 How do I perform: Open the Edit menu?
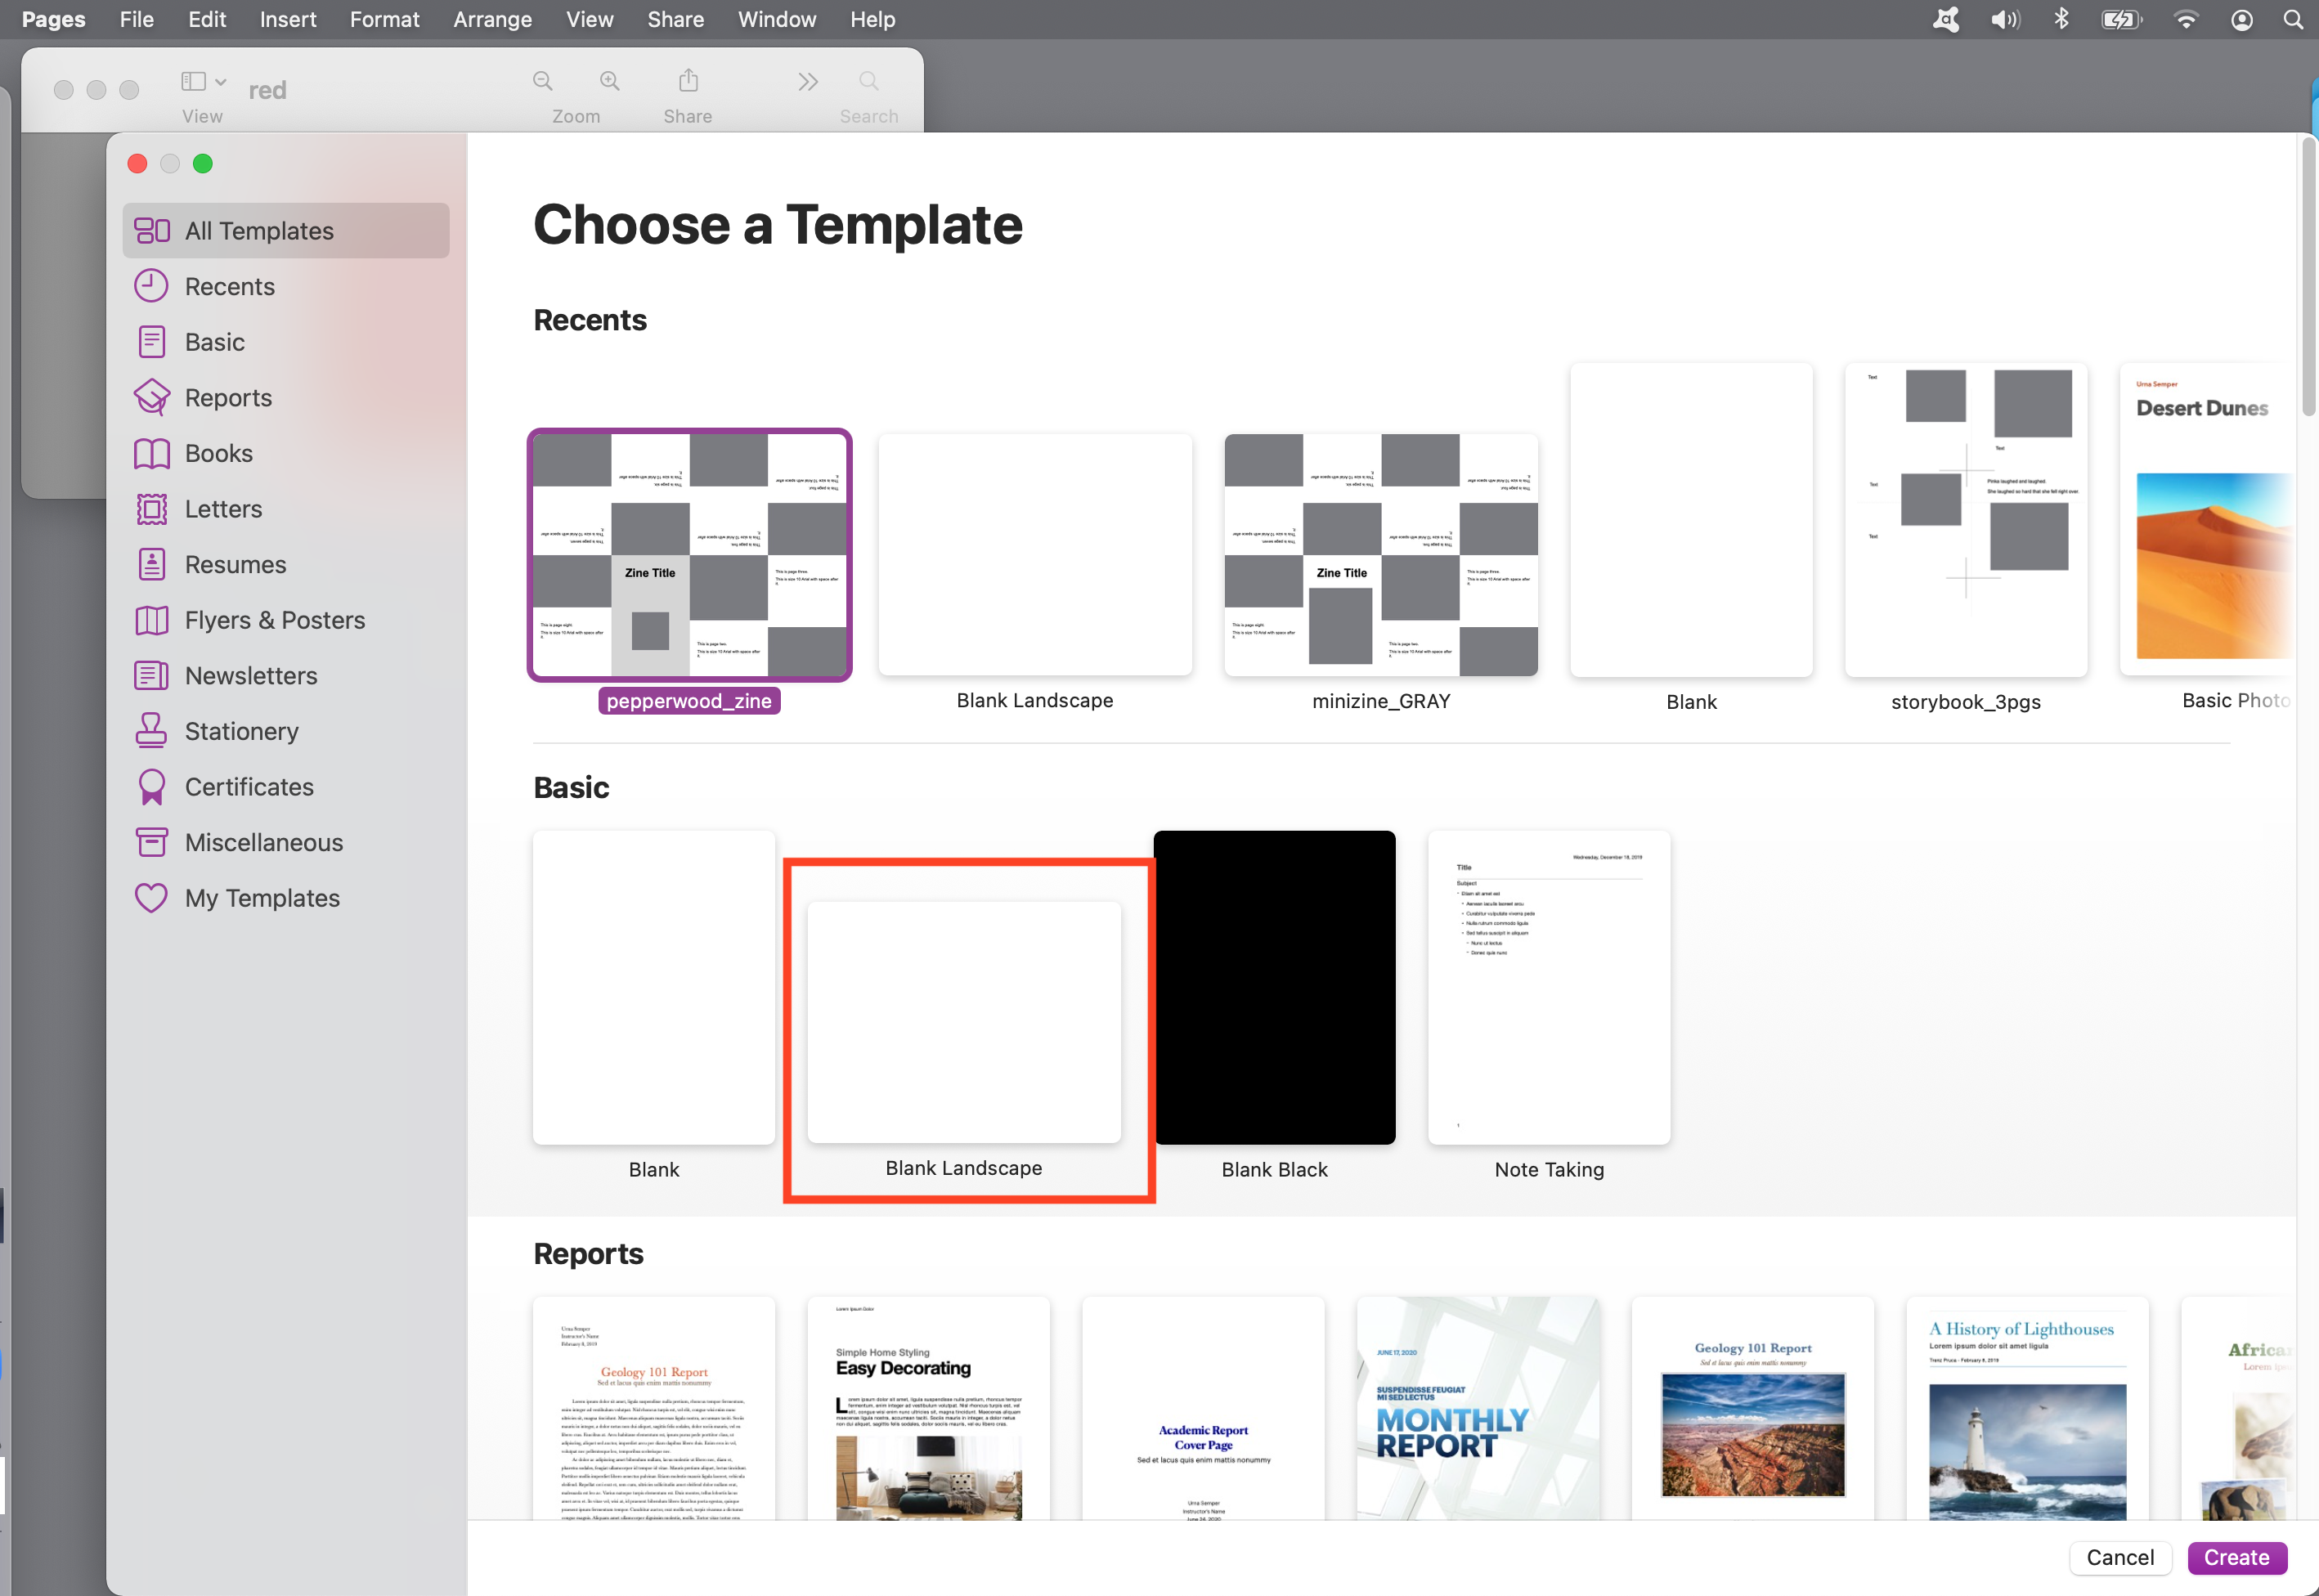pos(207,19)
